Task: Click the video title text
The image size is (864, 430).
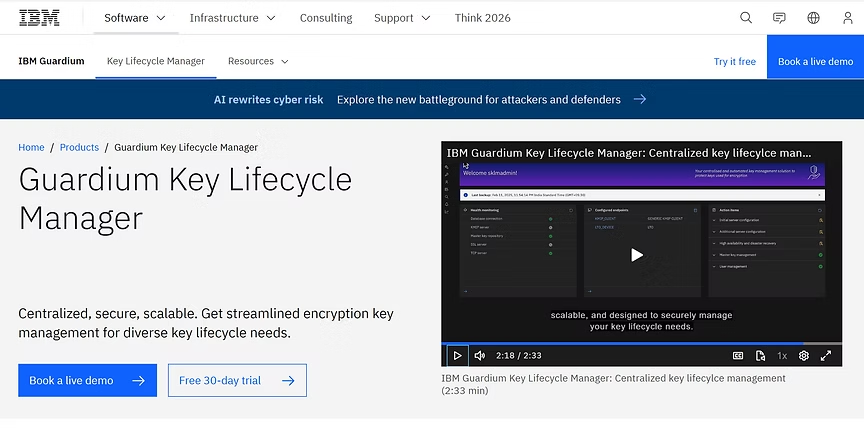Action: (x=629, y=153)
